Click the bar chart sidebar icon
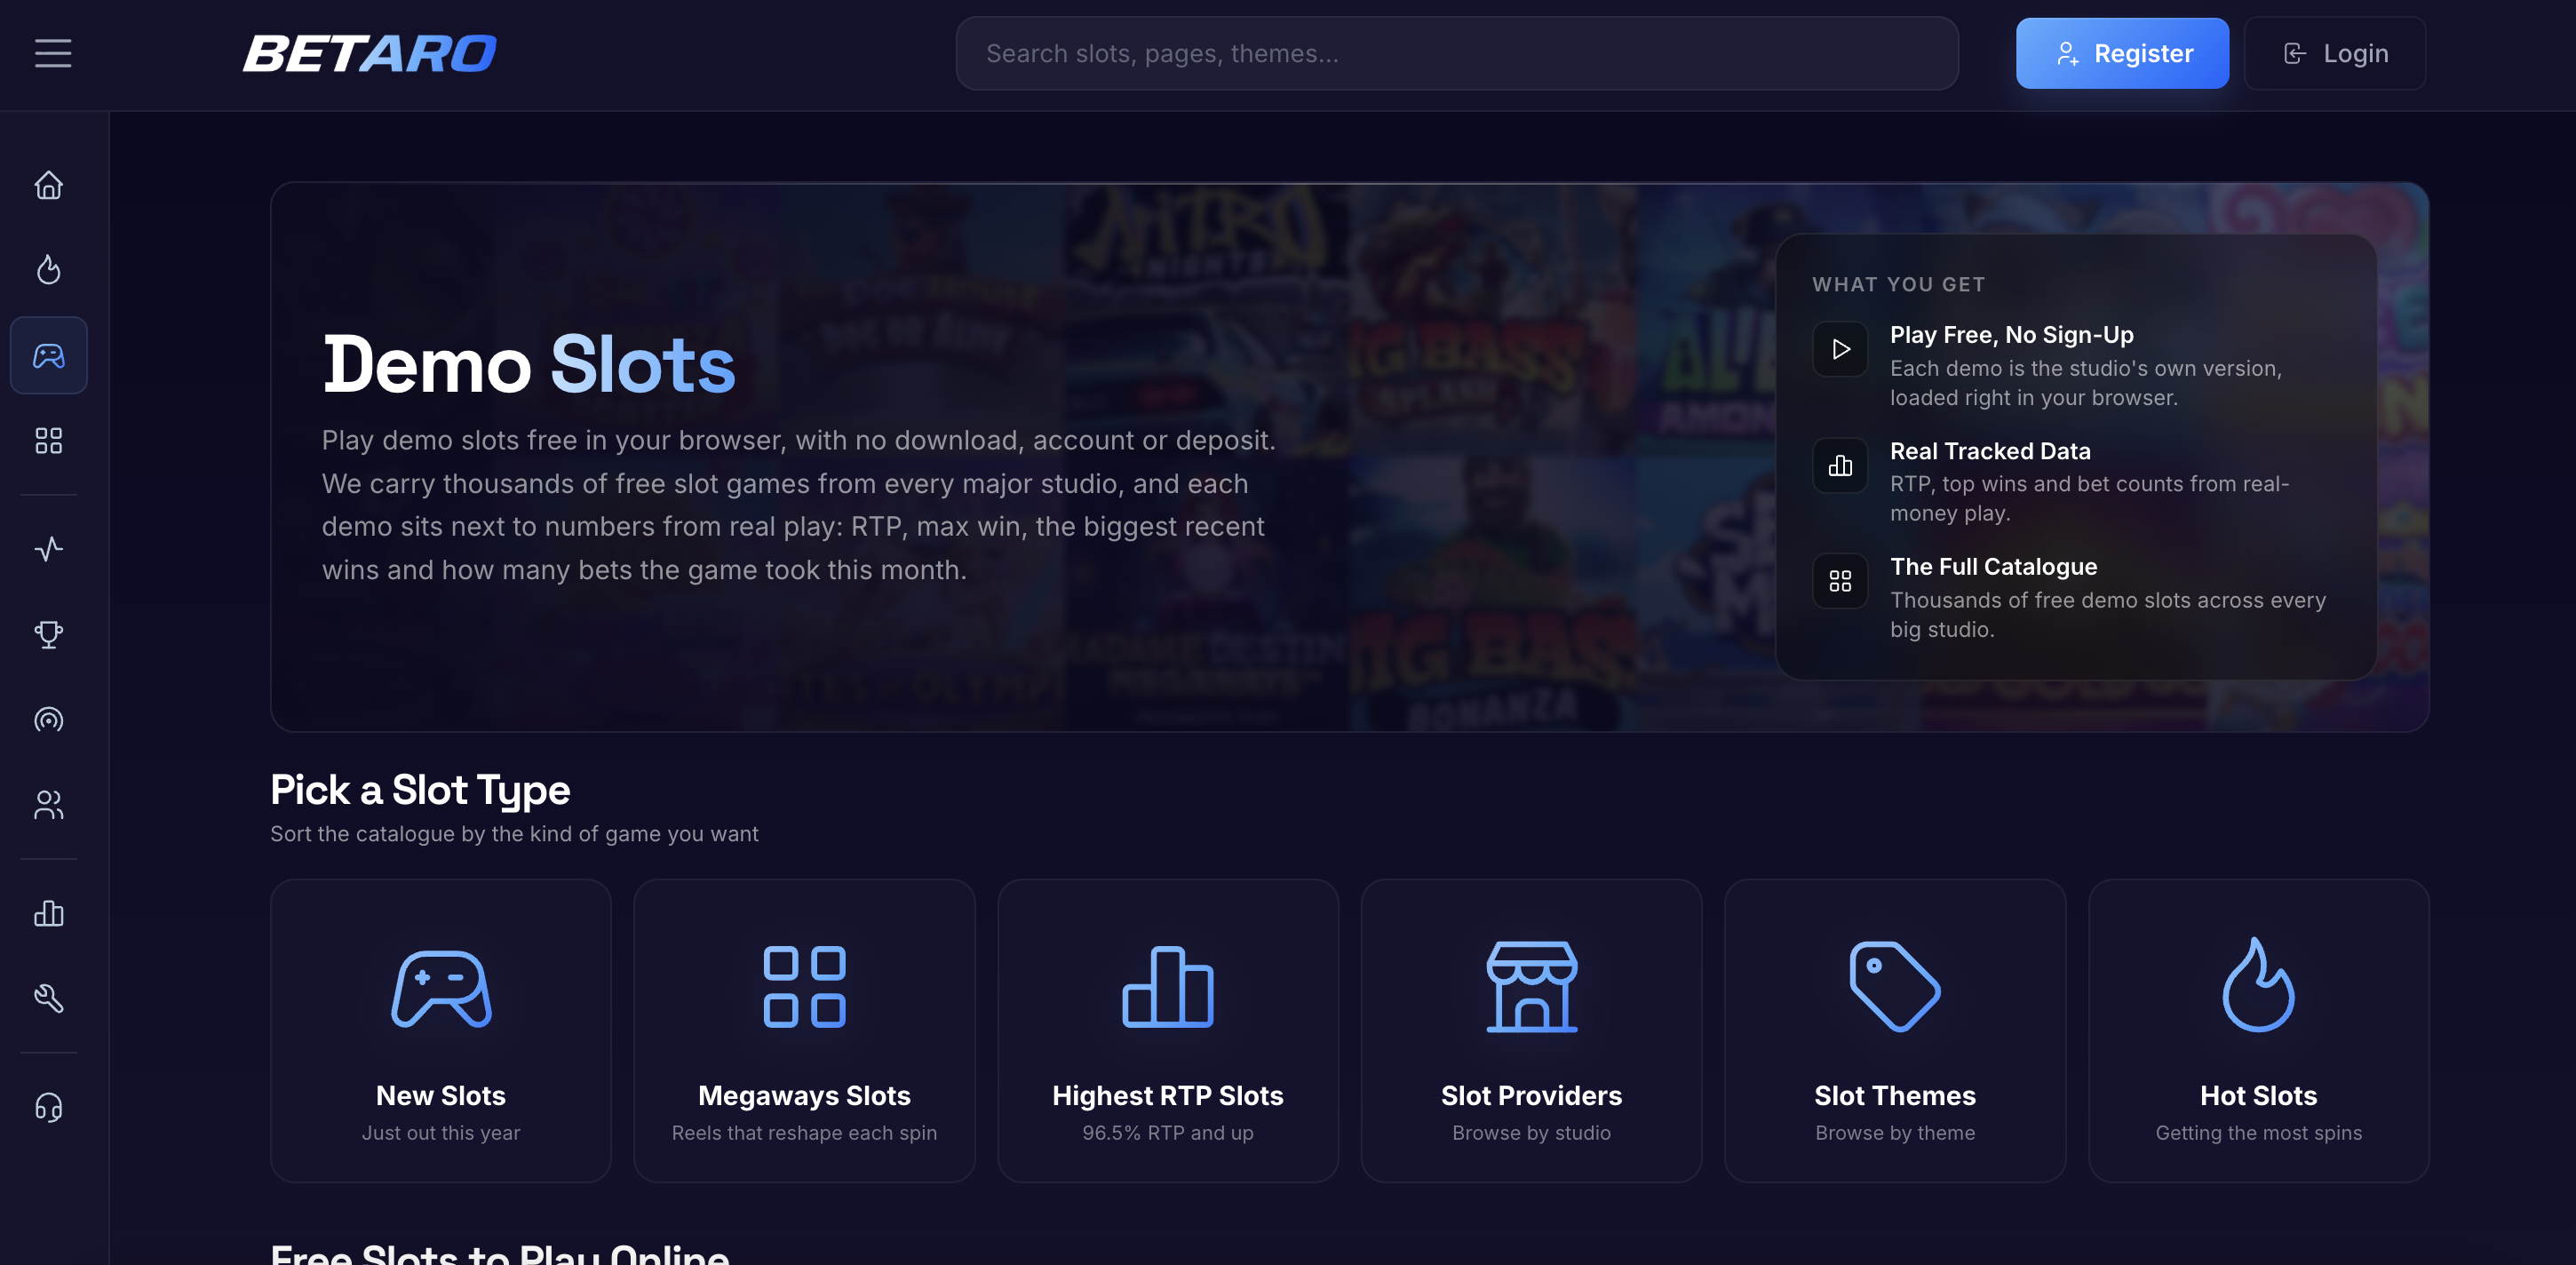Screen dimensions: 2576x1265 point(49,913)
